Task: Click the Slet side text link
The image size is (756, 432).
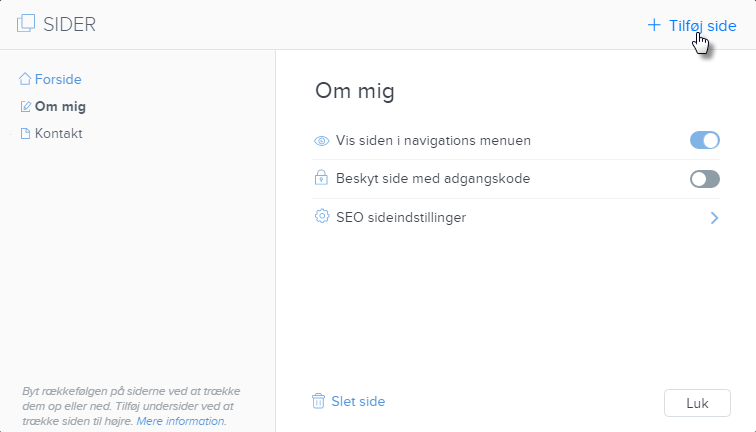Action: coord(358,401)
